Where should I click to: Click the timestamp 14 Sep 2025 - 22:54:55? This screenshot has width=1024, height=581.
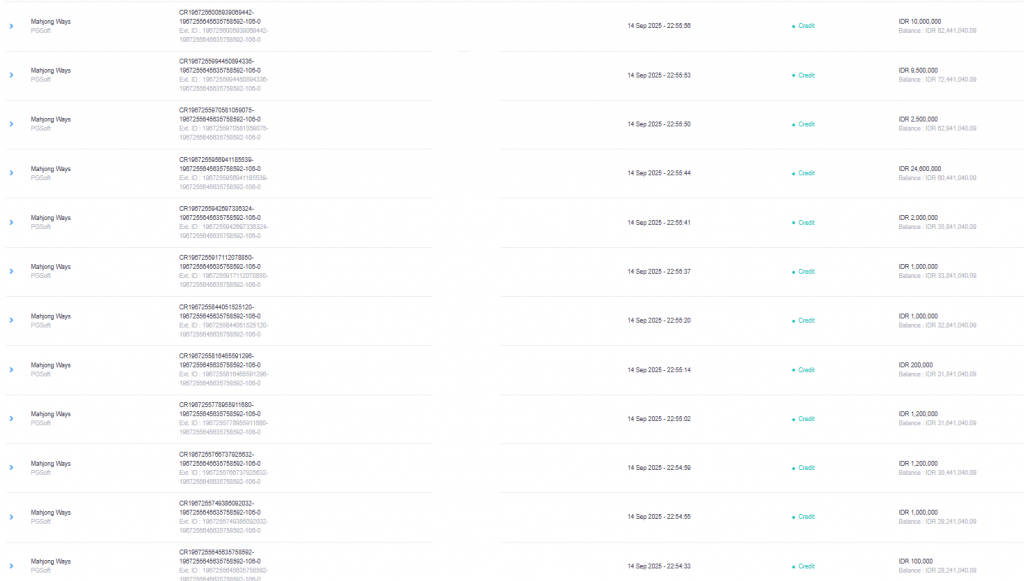click(x=659, y=517)
